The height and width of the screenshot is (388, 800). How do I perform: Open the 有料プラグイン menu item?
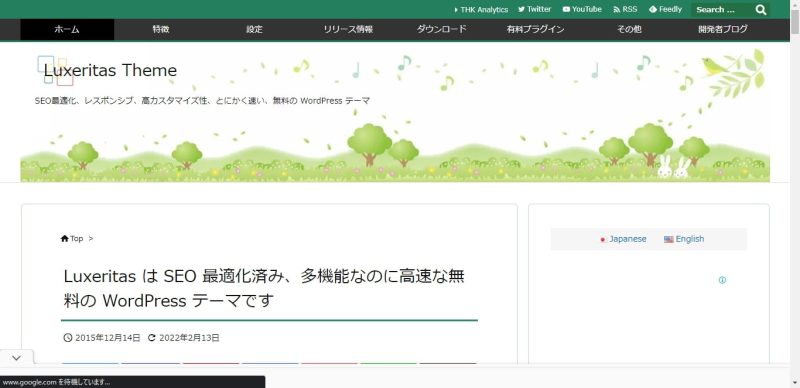click(x=536, y=30)
